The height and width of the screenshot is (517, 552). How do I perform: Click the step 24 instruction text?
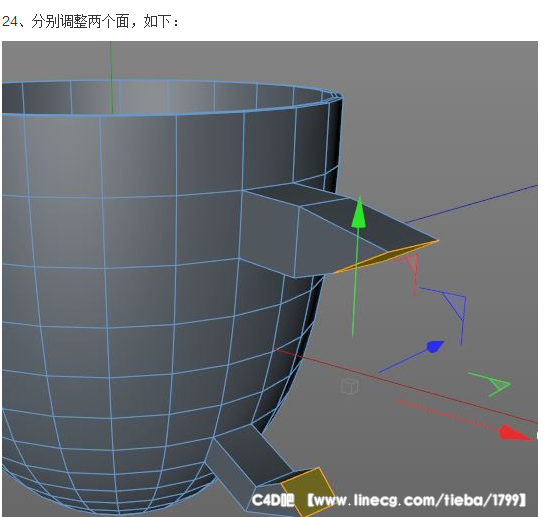click(x=90, y=22)
